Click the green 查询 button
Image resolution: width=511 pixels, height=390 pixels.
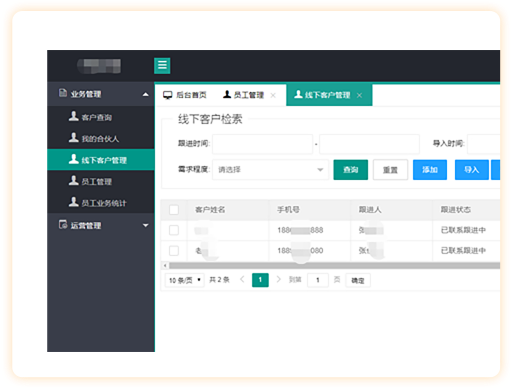(x=351, y=170)
